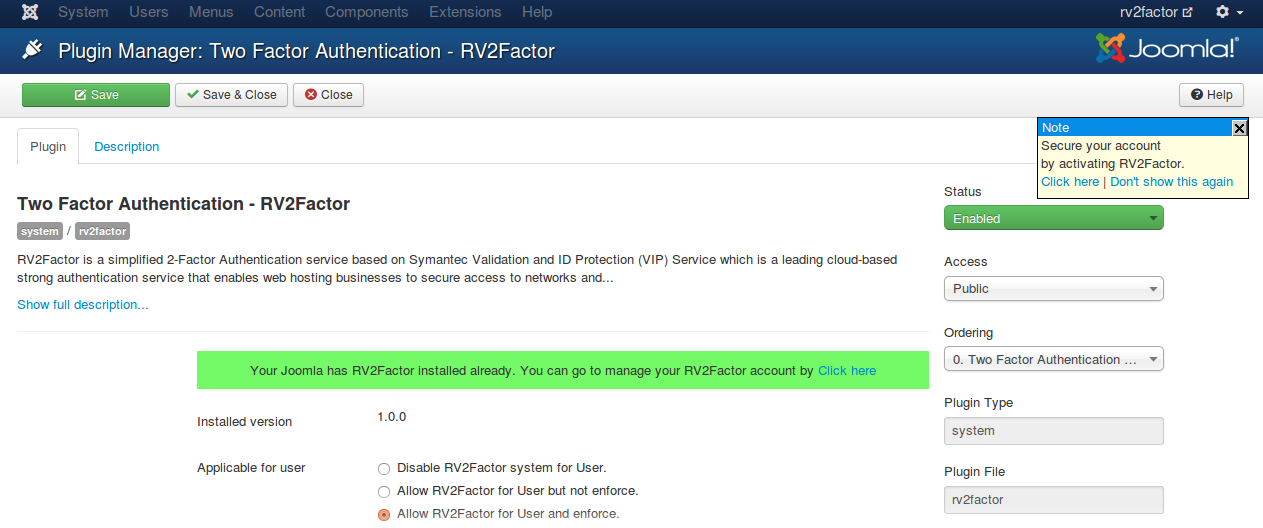Click the 'system' folder badge
Image resolution: width=1263 pixels, height=528 pixels.
[x=40, y=231]
